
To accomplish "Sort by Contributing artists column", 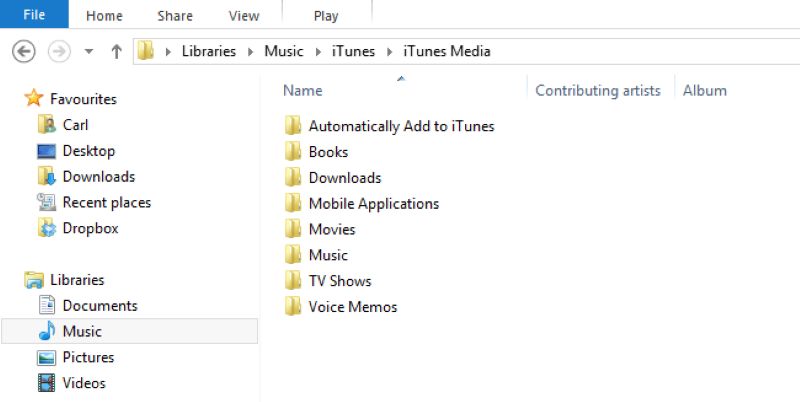I will tap(597, 90).
